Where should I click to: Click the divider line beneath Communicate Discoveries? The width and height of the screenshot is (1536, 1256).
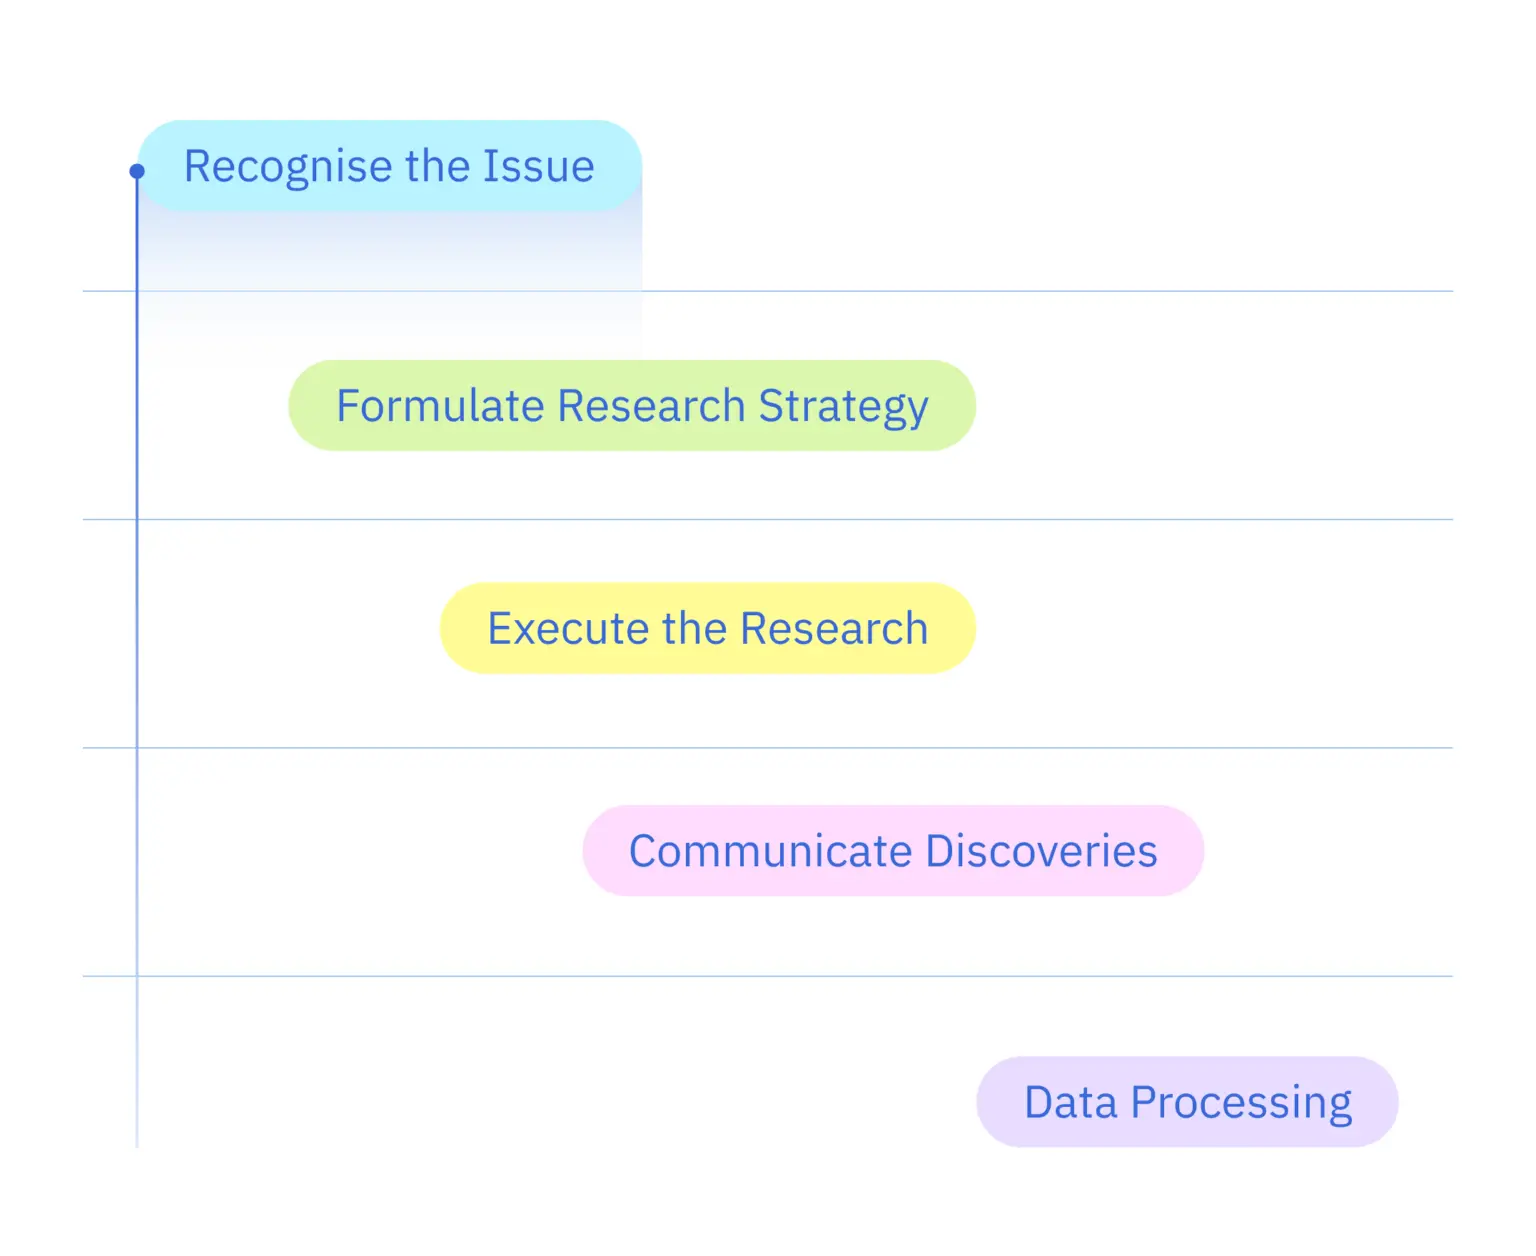pyautogui.click(x=768, y=976)
